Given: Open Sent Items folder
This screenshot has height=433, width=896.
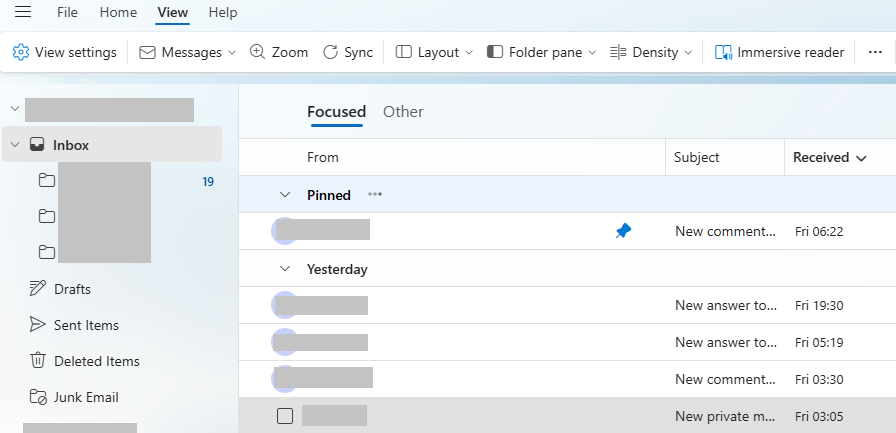Looking at the screenshot, I should [74, 325].
